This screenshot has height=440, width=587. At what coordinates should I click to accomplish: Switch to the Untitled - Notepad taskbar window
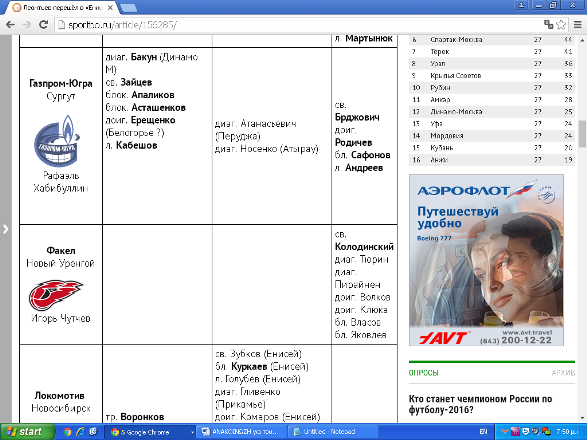click(x=333, y=432)
